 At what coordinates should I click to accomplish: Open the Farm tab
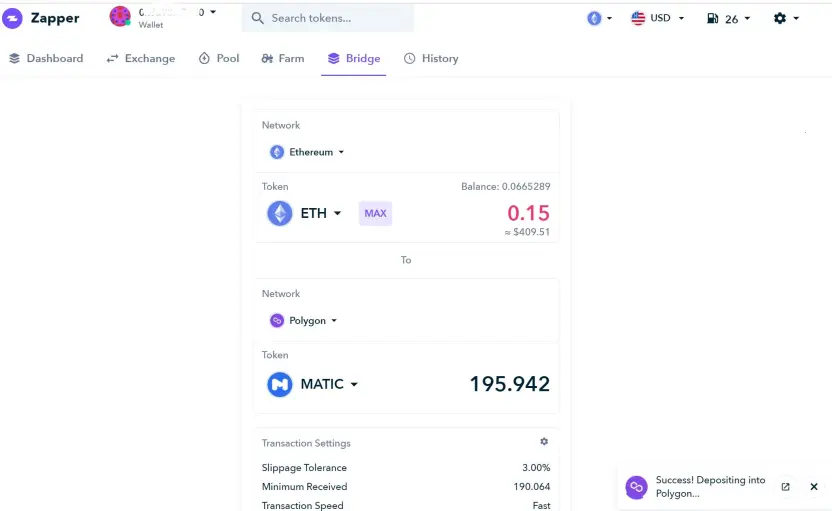(283, 58)
